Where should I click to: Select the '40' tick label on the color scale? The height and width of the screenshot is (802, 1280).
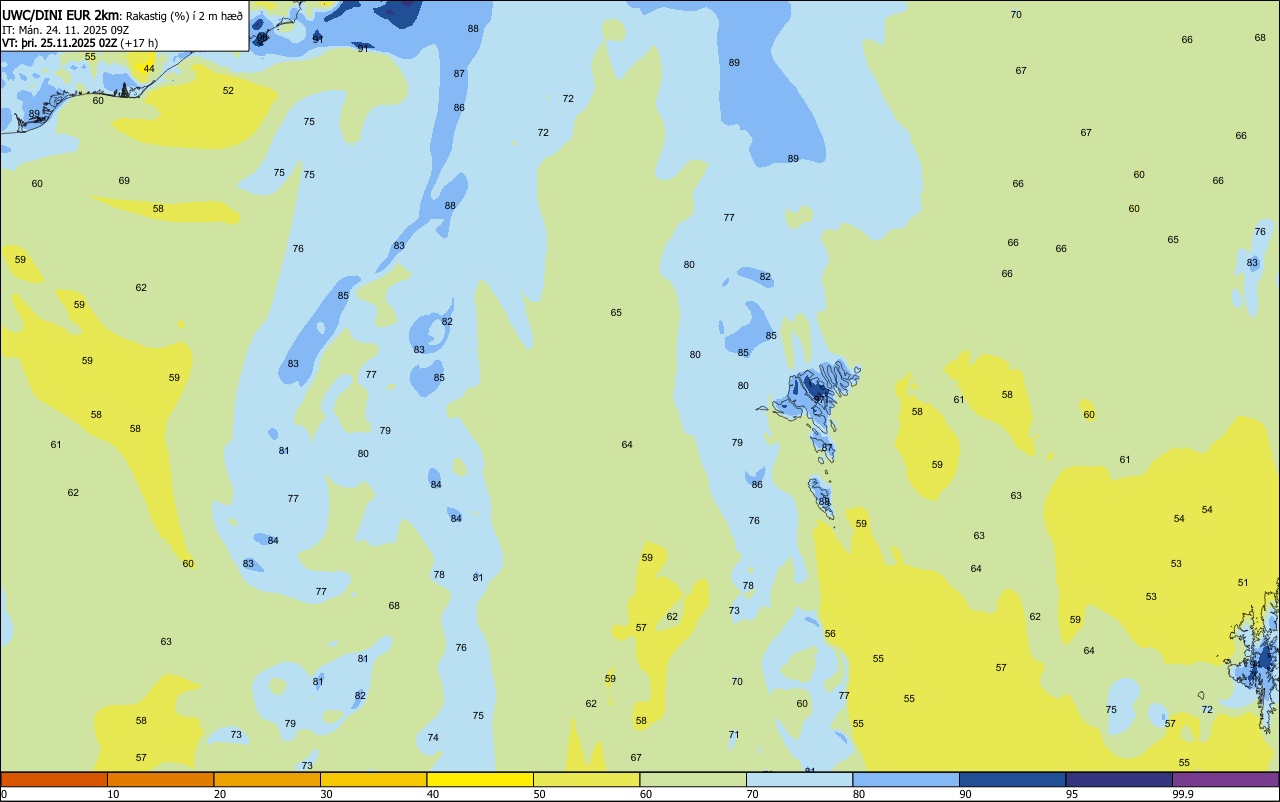coord(433,794)
